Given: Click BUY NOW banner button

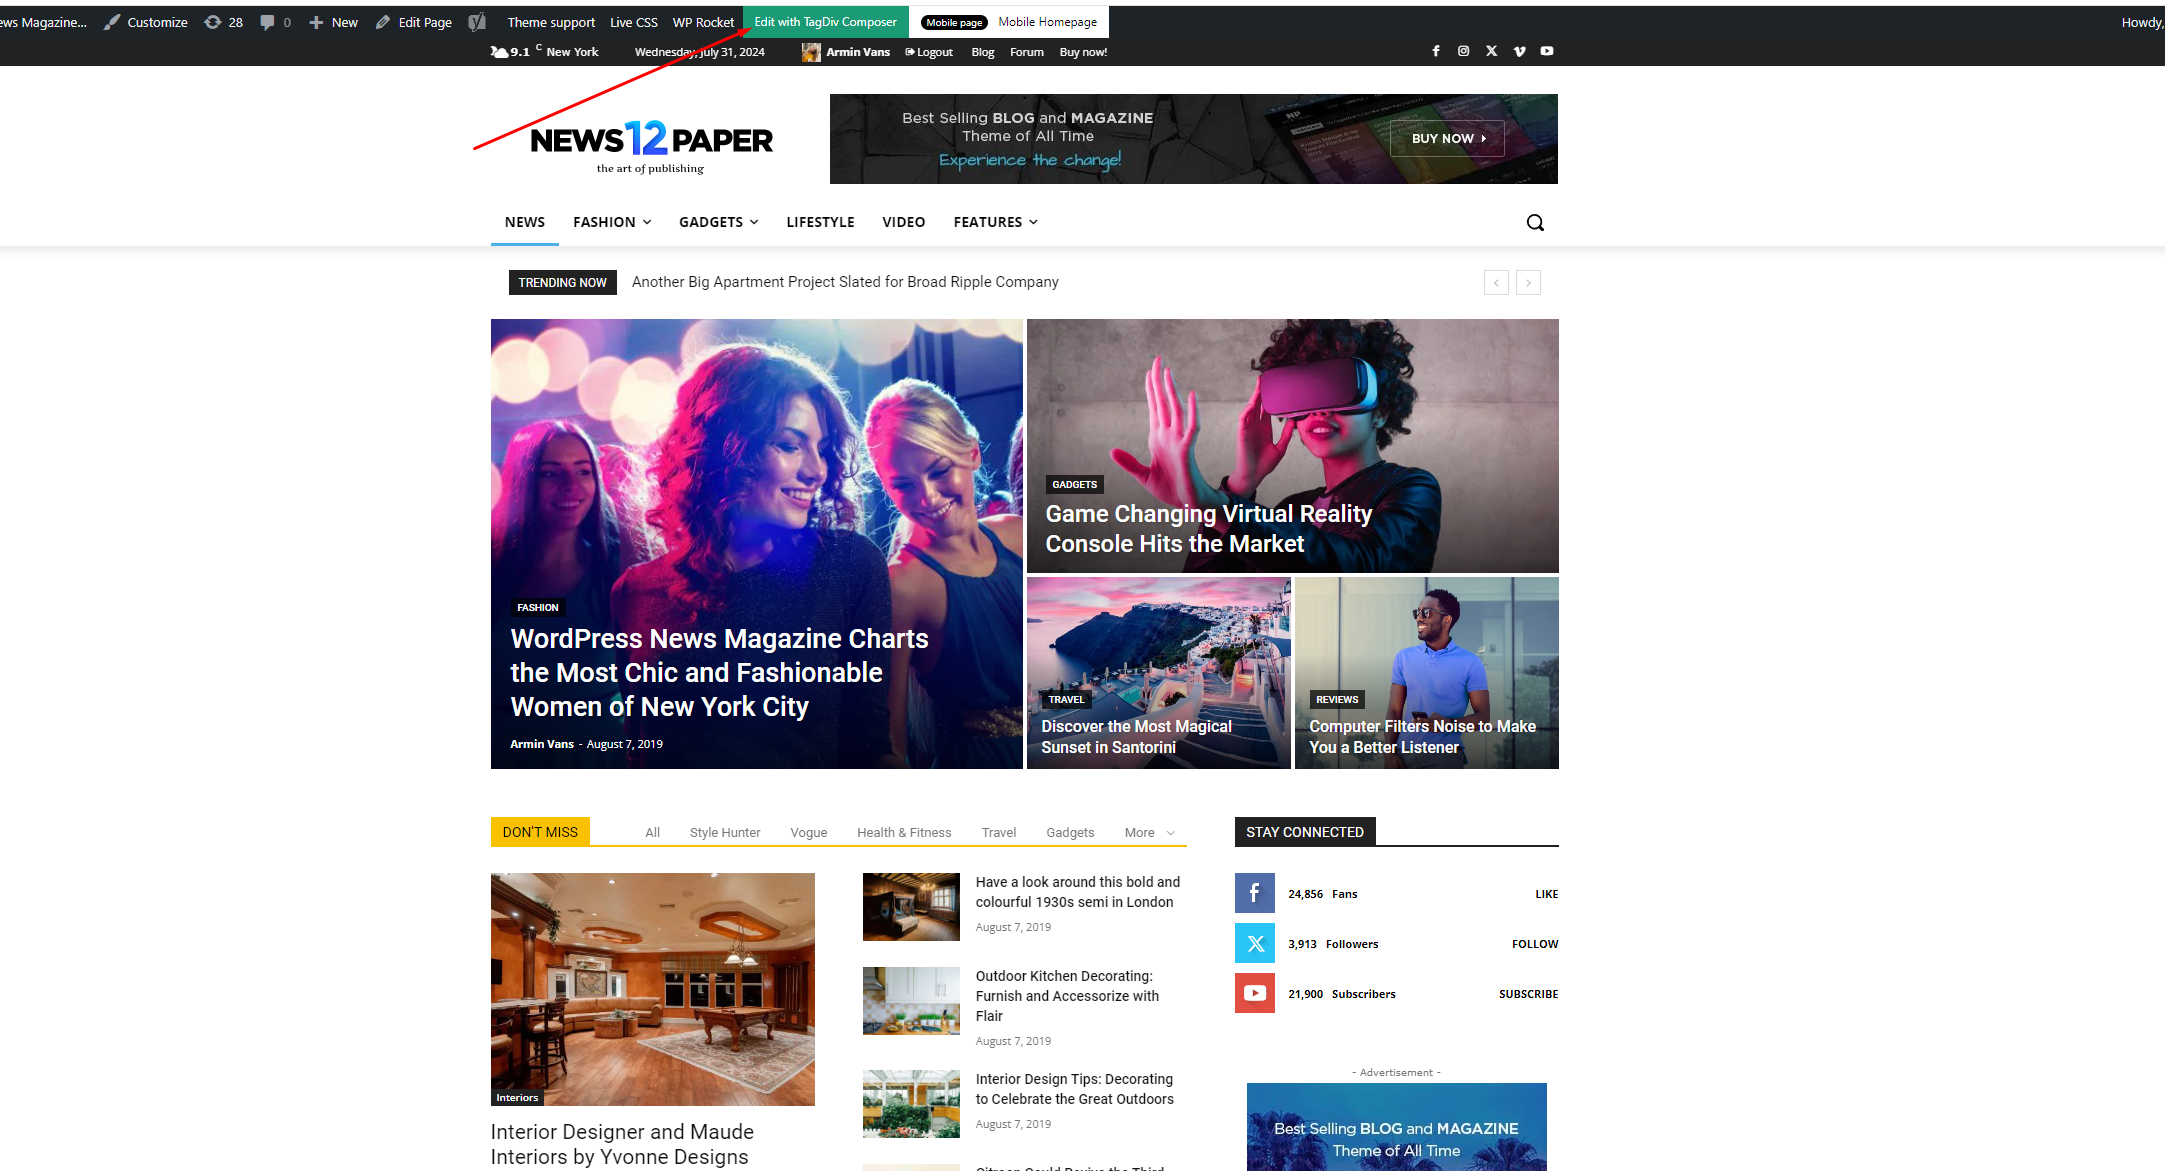Looking at the screenshot, I should click(1447, 138).
